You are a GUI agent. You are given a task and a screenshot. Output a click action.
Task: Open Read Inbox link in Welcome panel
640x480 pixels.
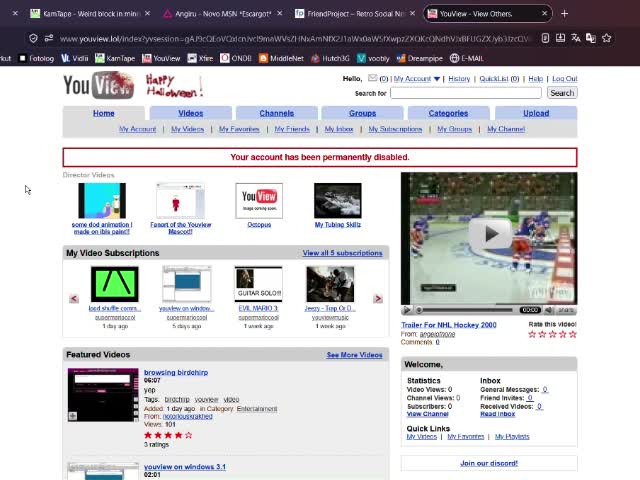coord(498,414)
